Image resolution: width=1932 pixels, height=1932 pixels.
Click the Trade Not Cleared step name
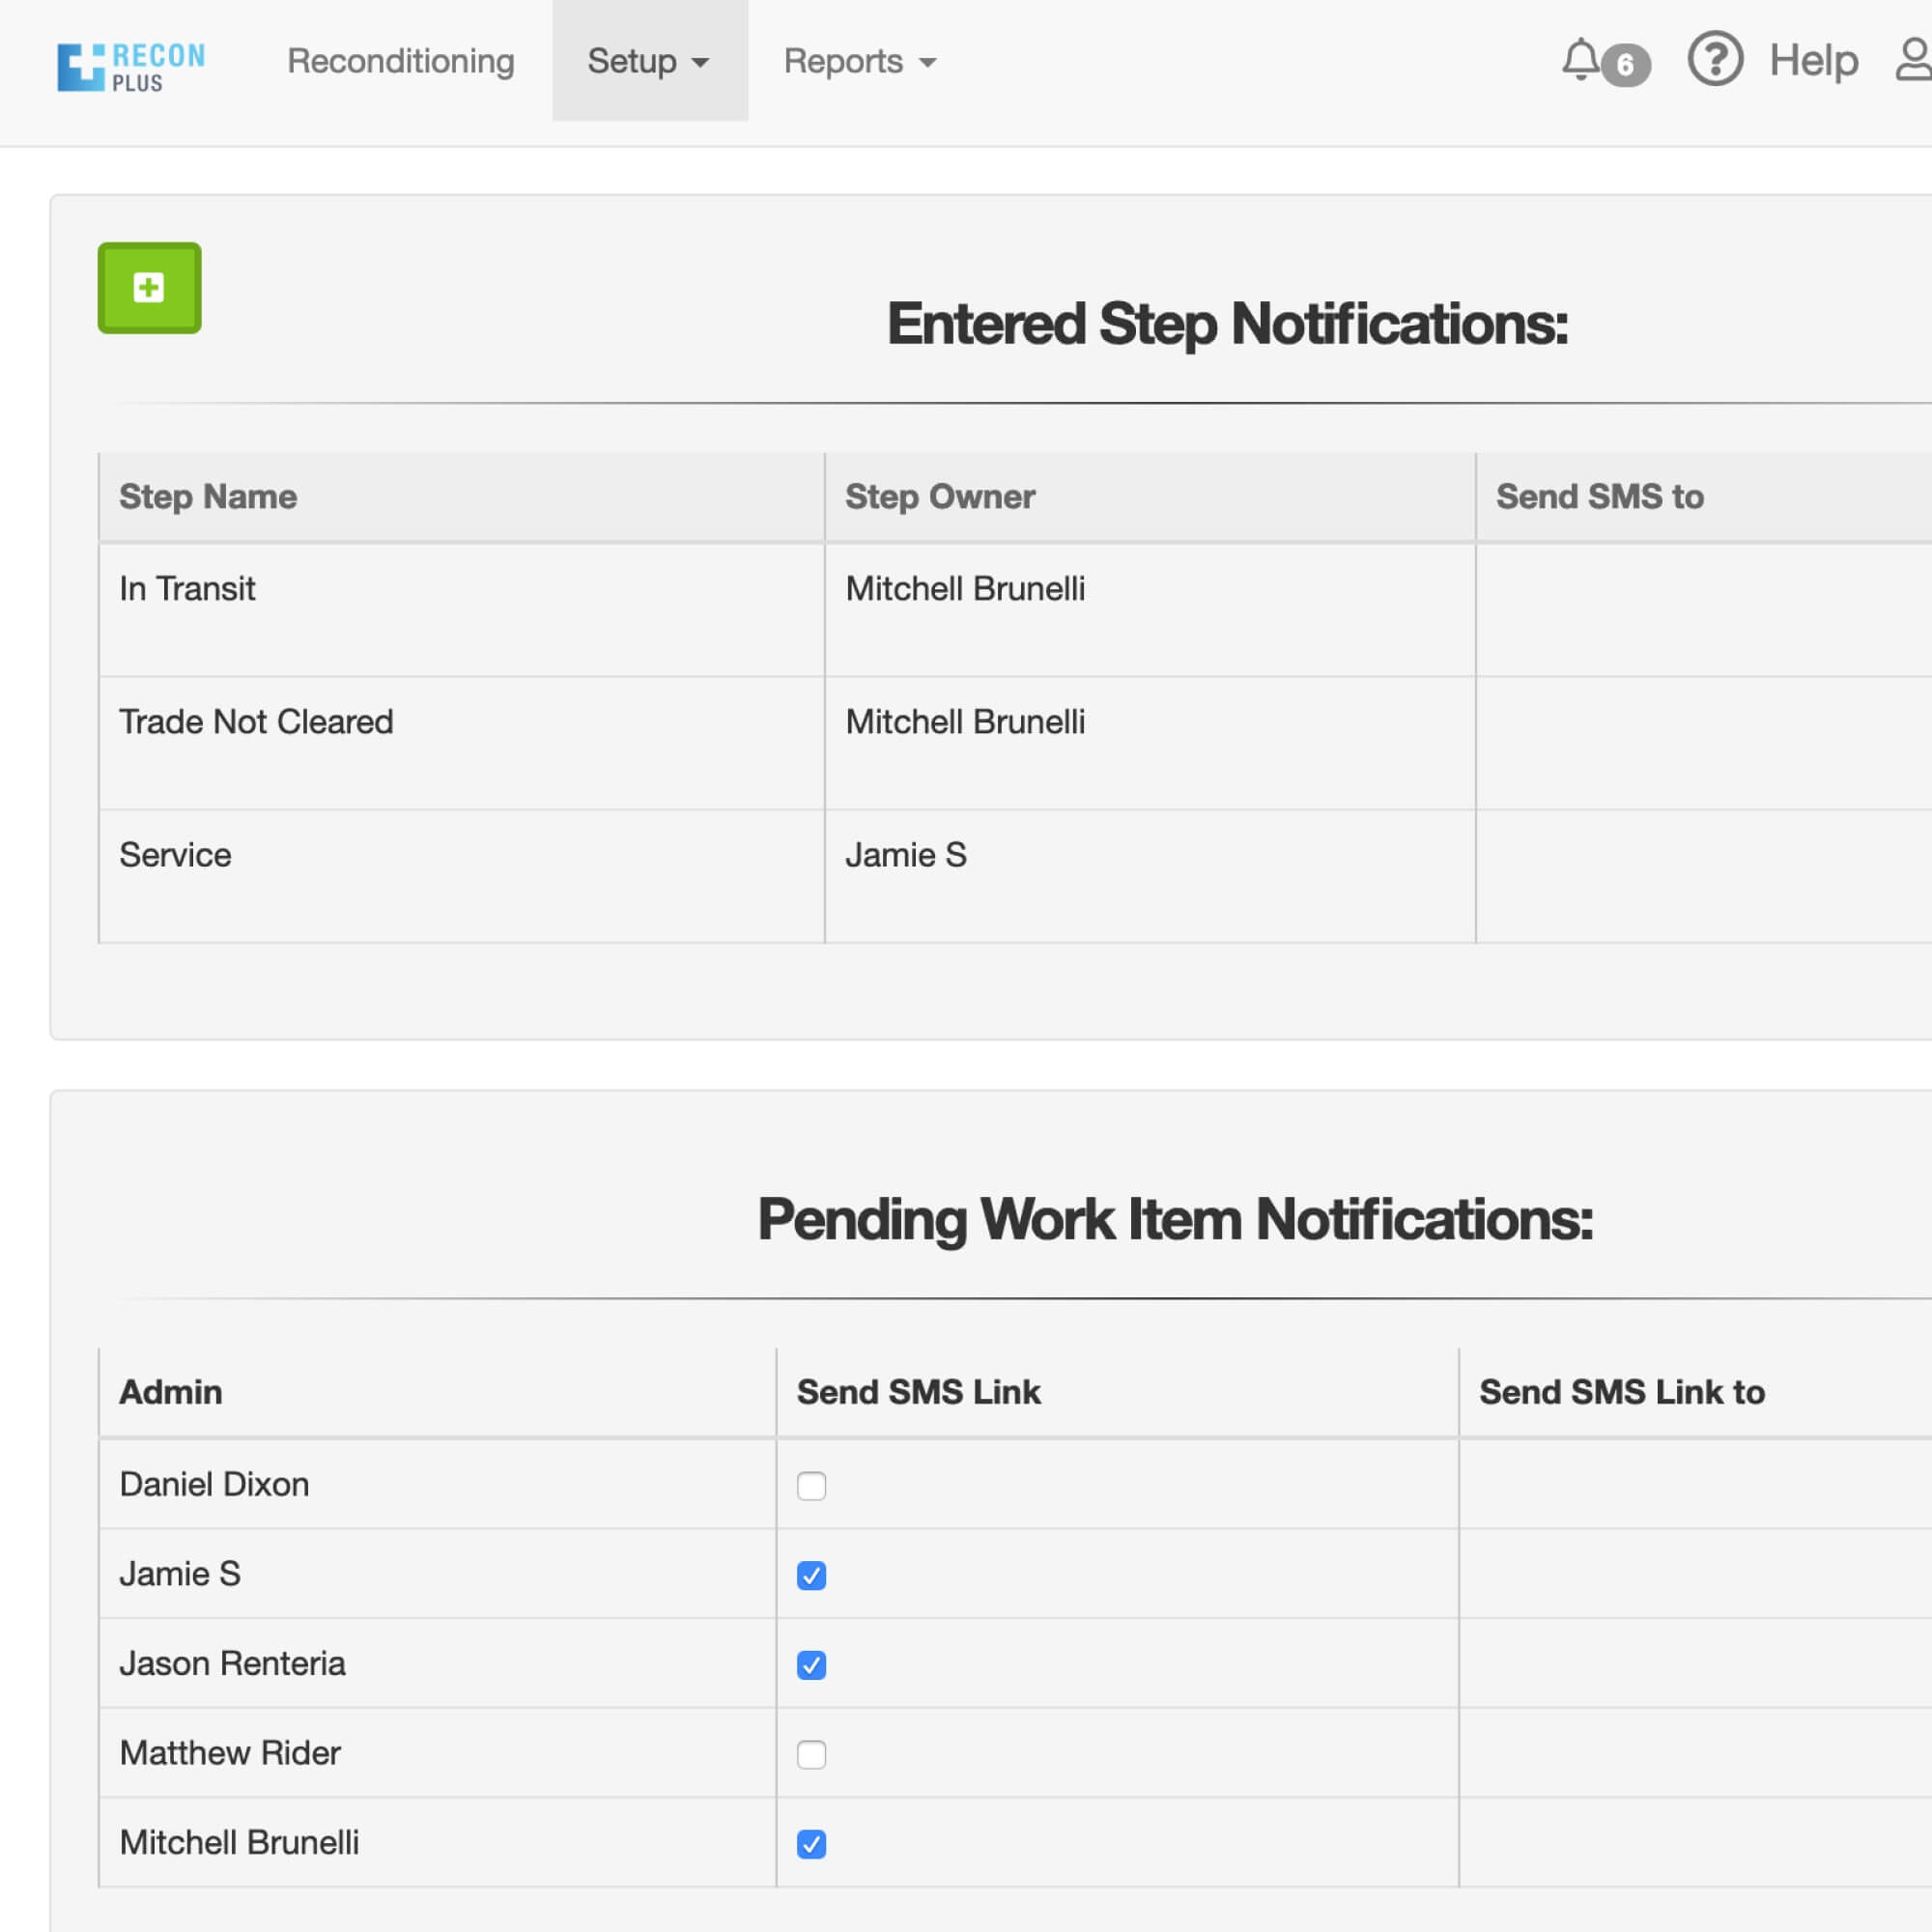(x=256, y=722)
